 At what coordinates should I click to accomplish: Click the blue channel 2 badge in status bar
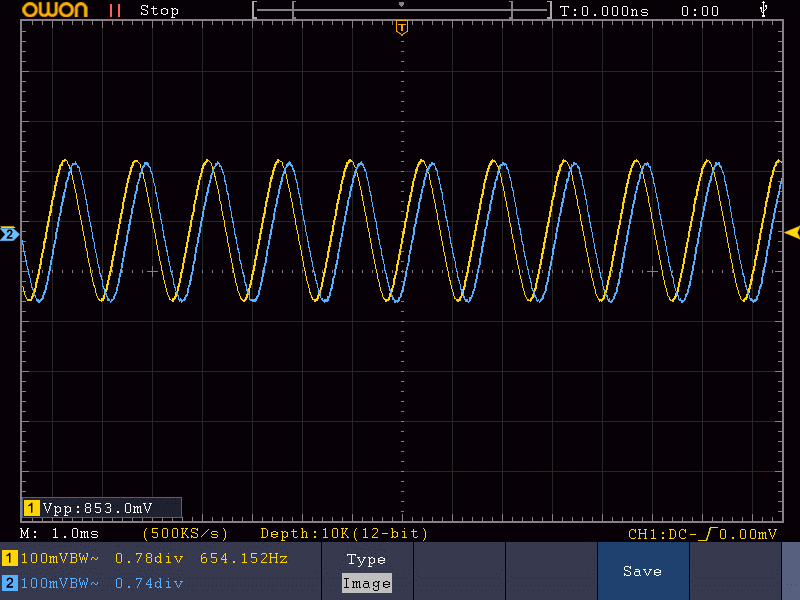[x=9, y=583]
